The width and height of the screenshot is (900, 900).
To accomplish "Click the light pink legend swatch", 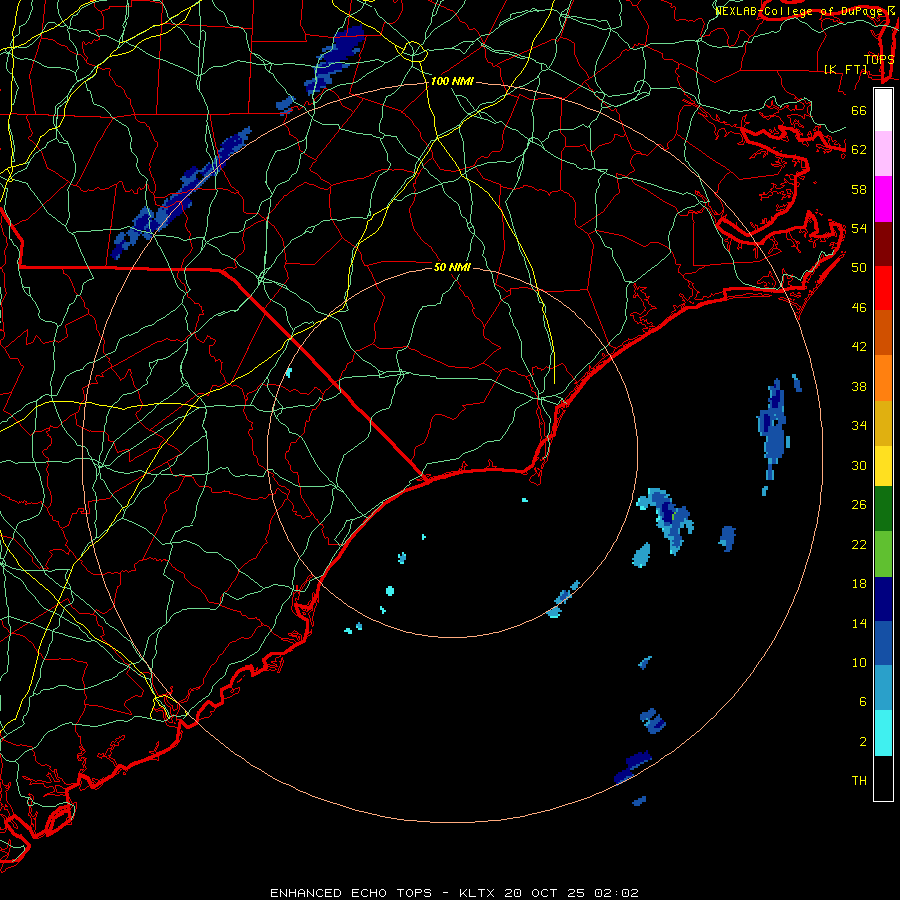I will (x=883, y=154).
